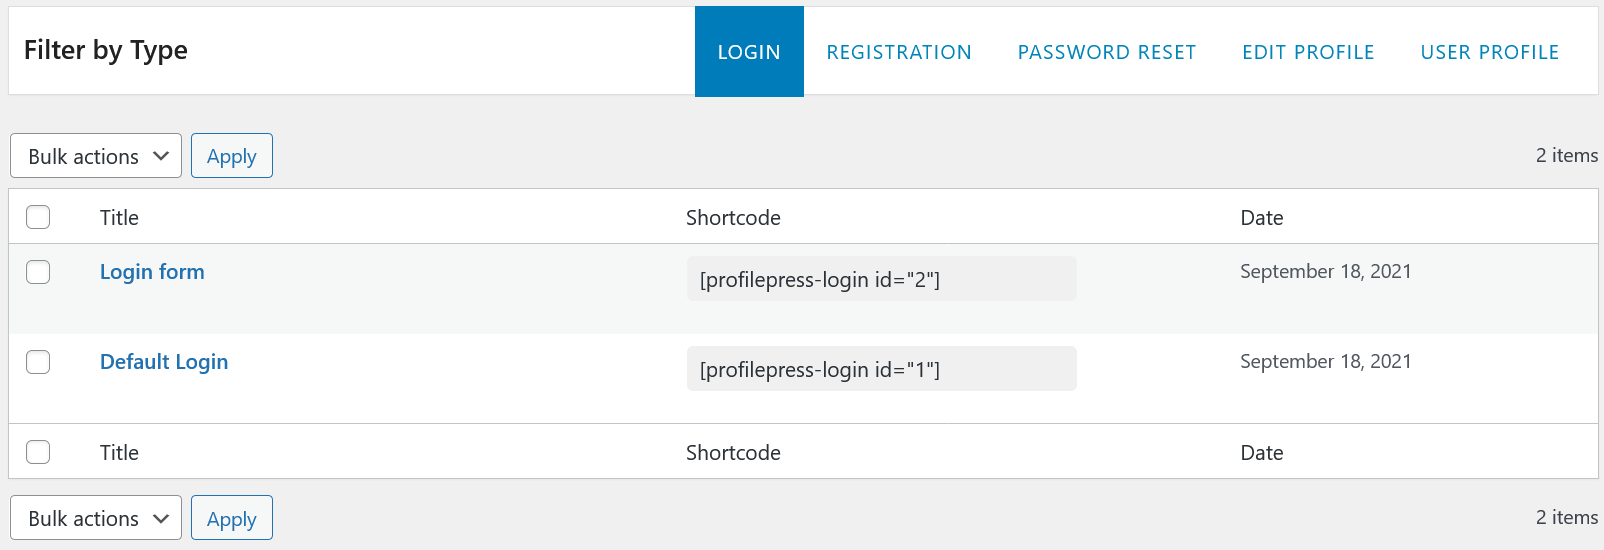Select the PASSWORD RESET tab
This screenshot has width=1604, height=550.
pyautogui.click(x=1107, y=52)
